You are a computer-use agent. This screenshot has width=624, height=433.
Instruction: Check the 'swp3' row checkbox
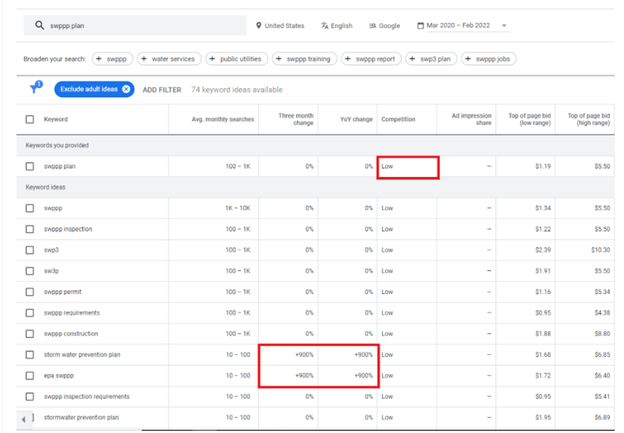coord(30,250)
